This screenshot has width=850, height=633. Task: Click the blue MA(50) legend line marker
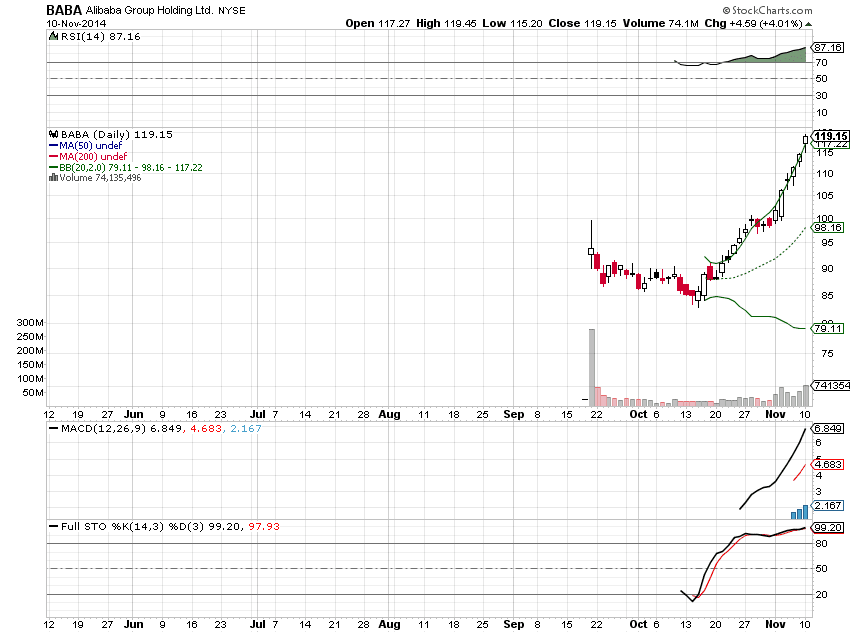point(53,145)
